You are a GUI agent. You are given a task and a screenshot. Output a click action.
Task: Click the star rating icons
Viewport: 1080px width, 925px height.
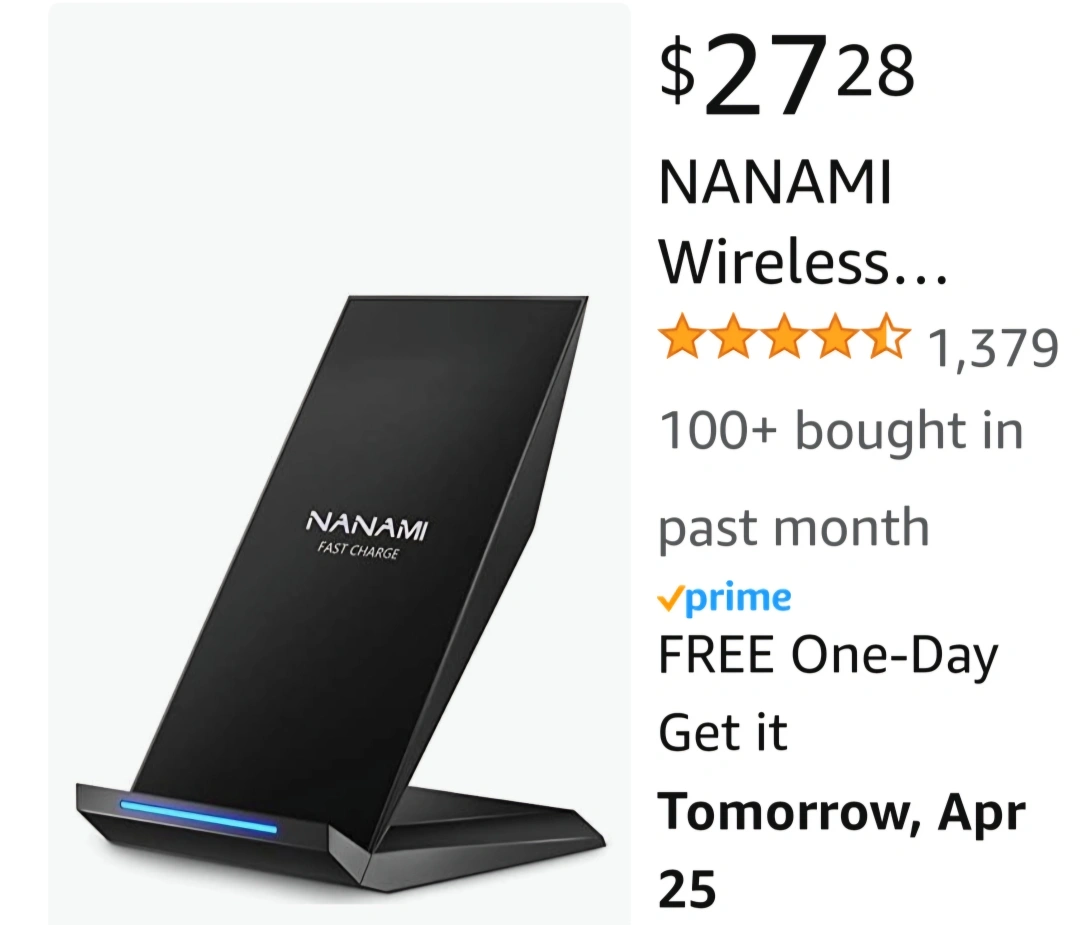(x=785, y=337)
